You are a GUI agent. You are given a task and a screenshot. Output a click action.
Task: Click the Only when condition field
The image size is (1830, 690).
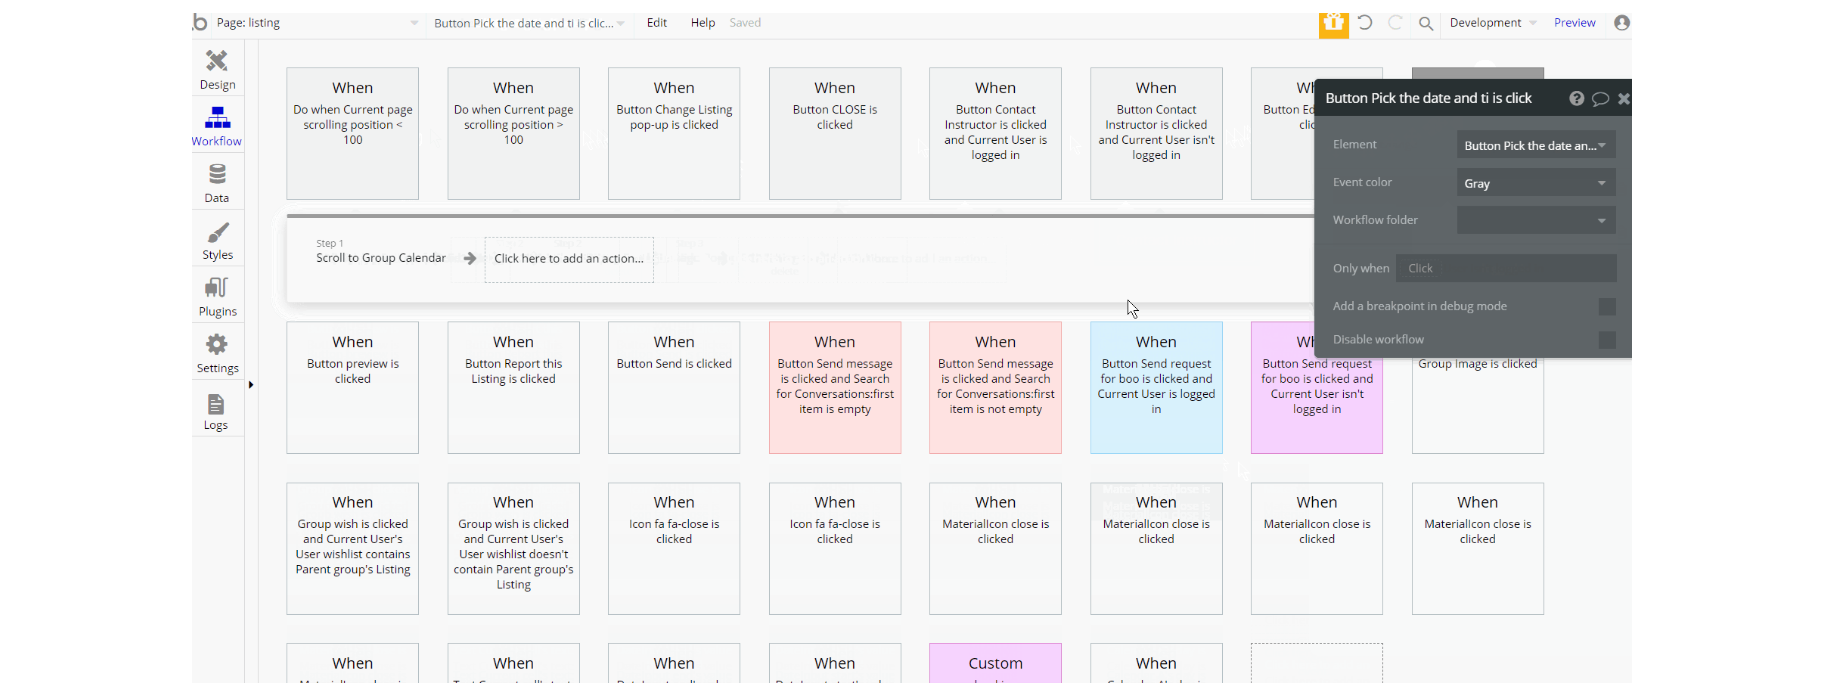(x=1506, y=268)
